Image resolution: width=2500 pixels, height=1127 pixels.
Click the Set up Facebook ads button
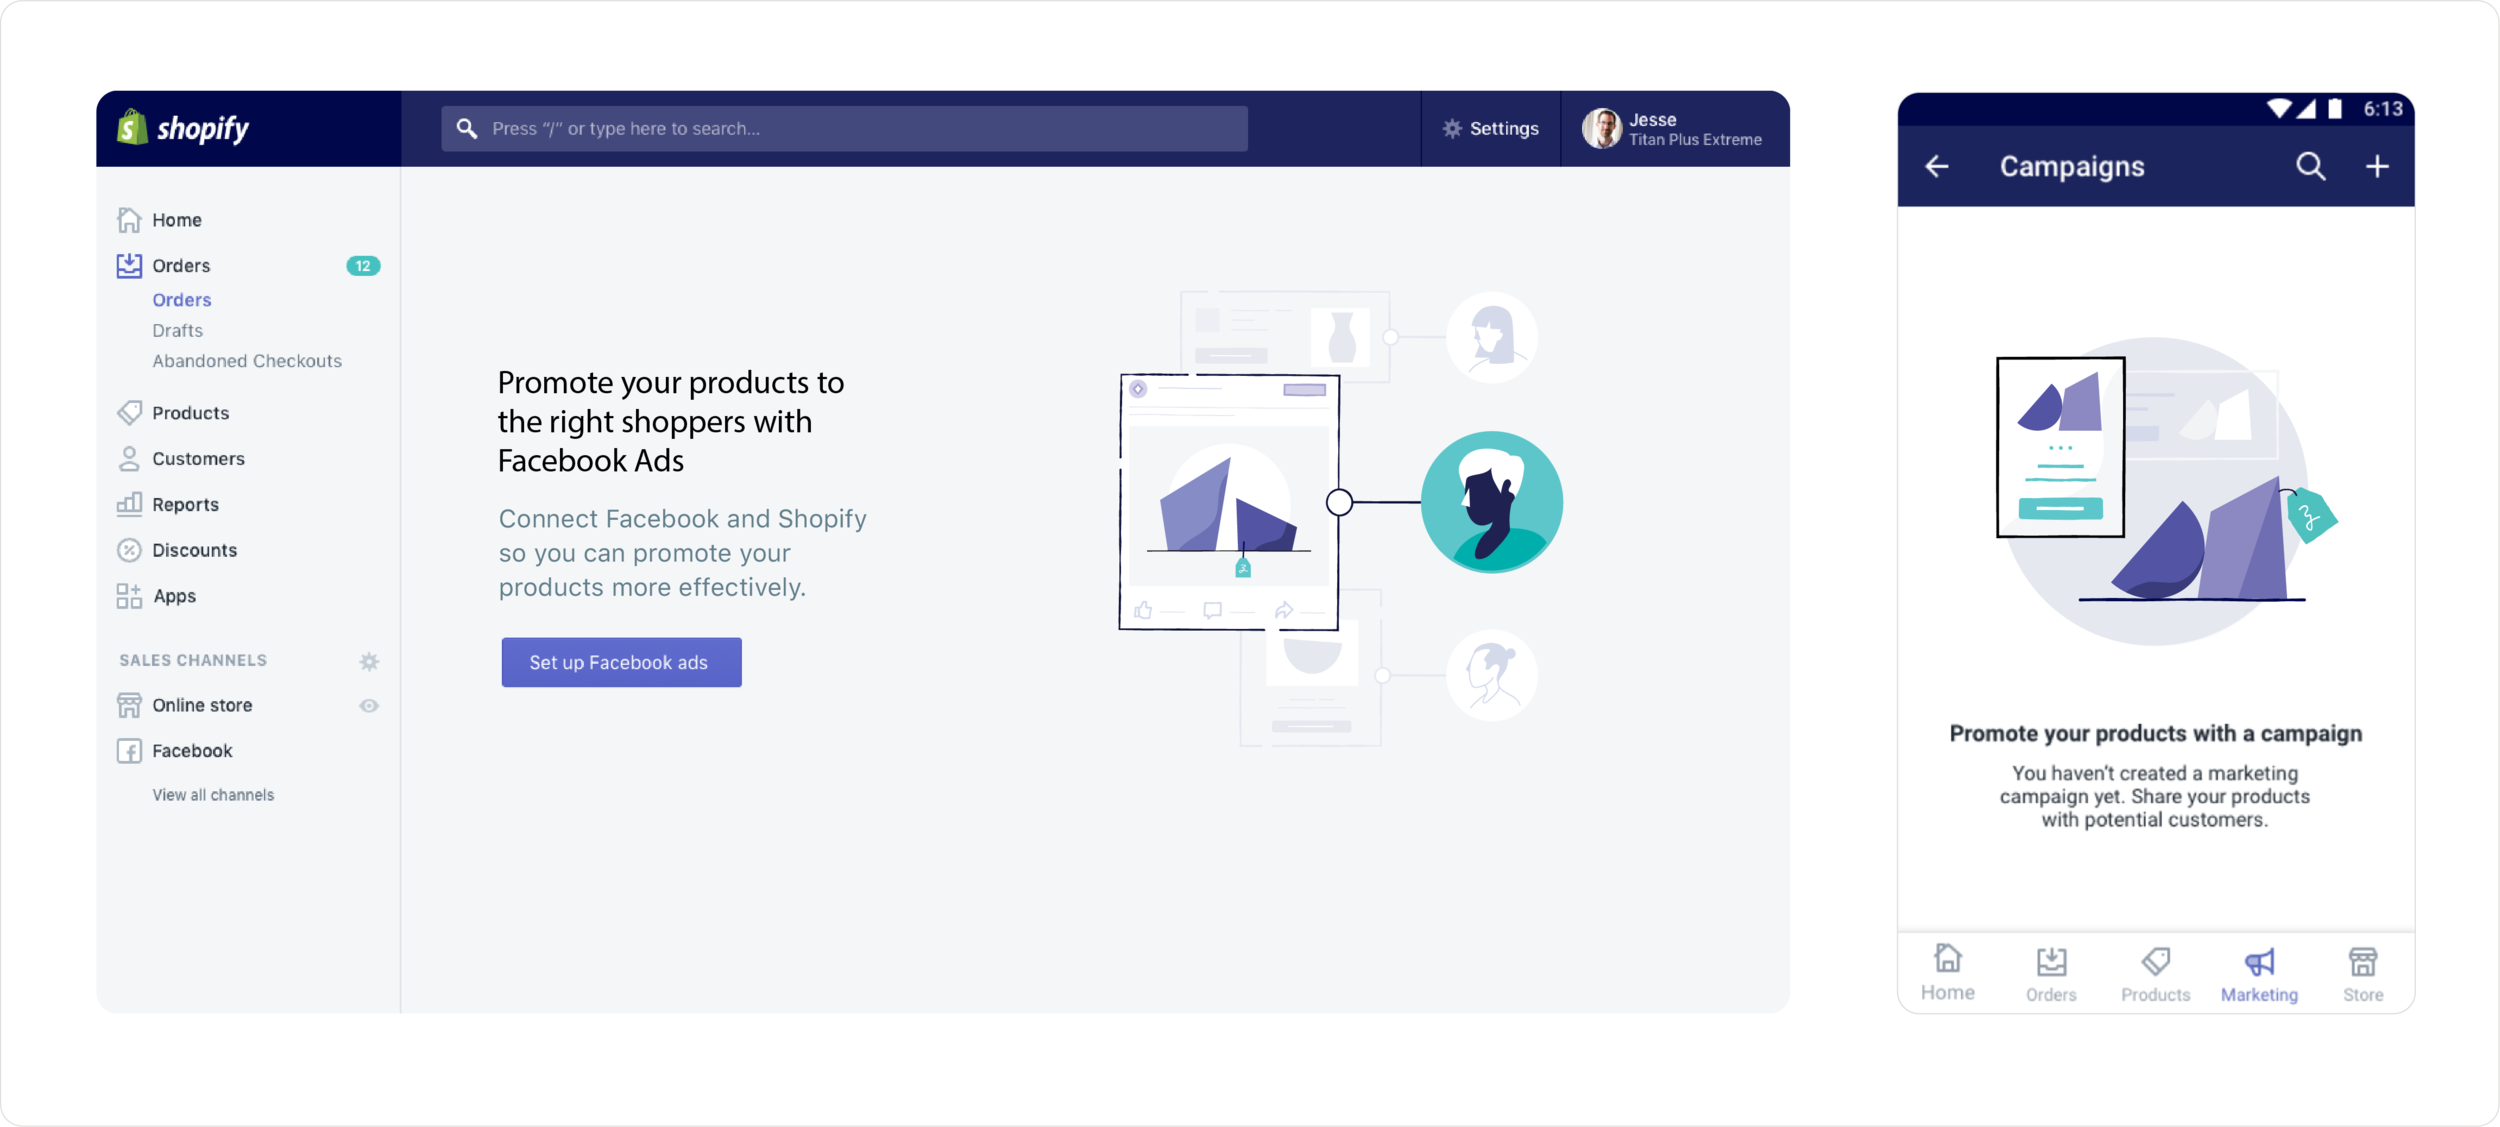[621, 662]
